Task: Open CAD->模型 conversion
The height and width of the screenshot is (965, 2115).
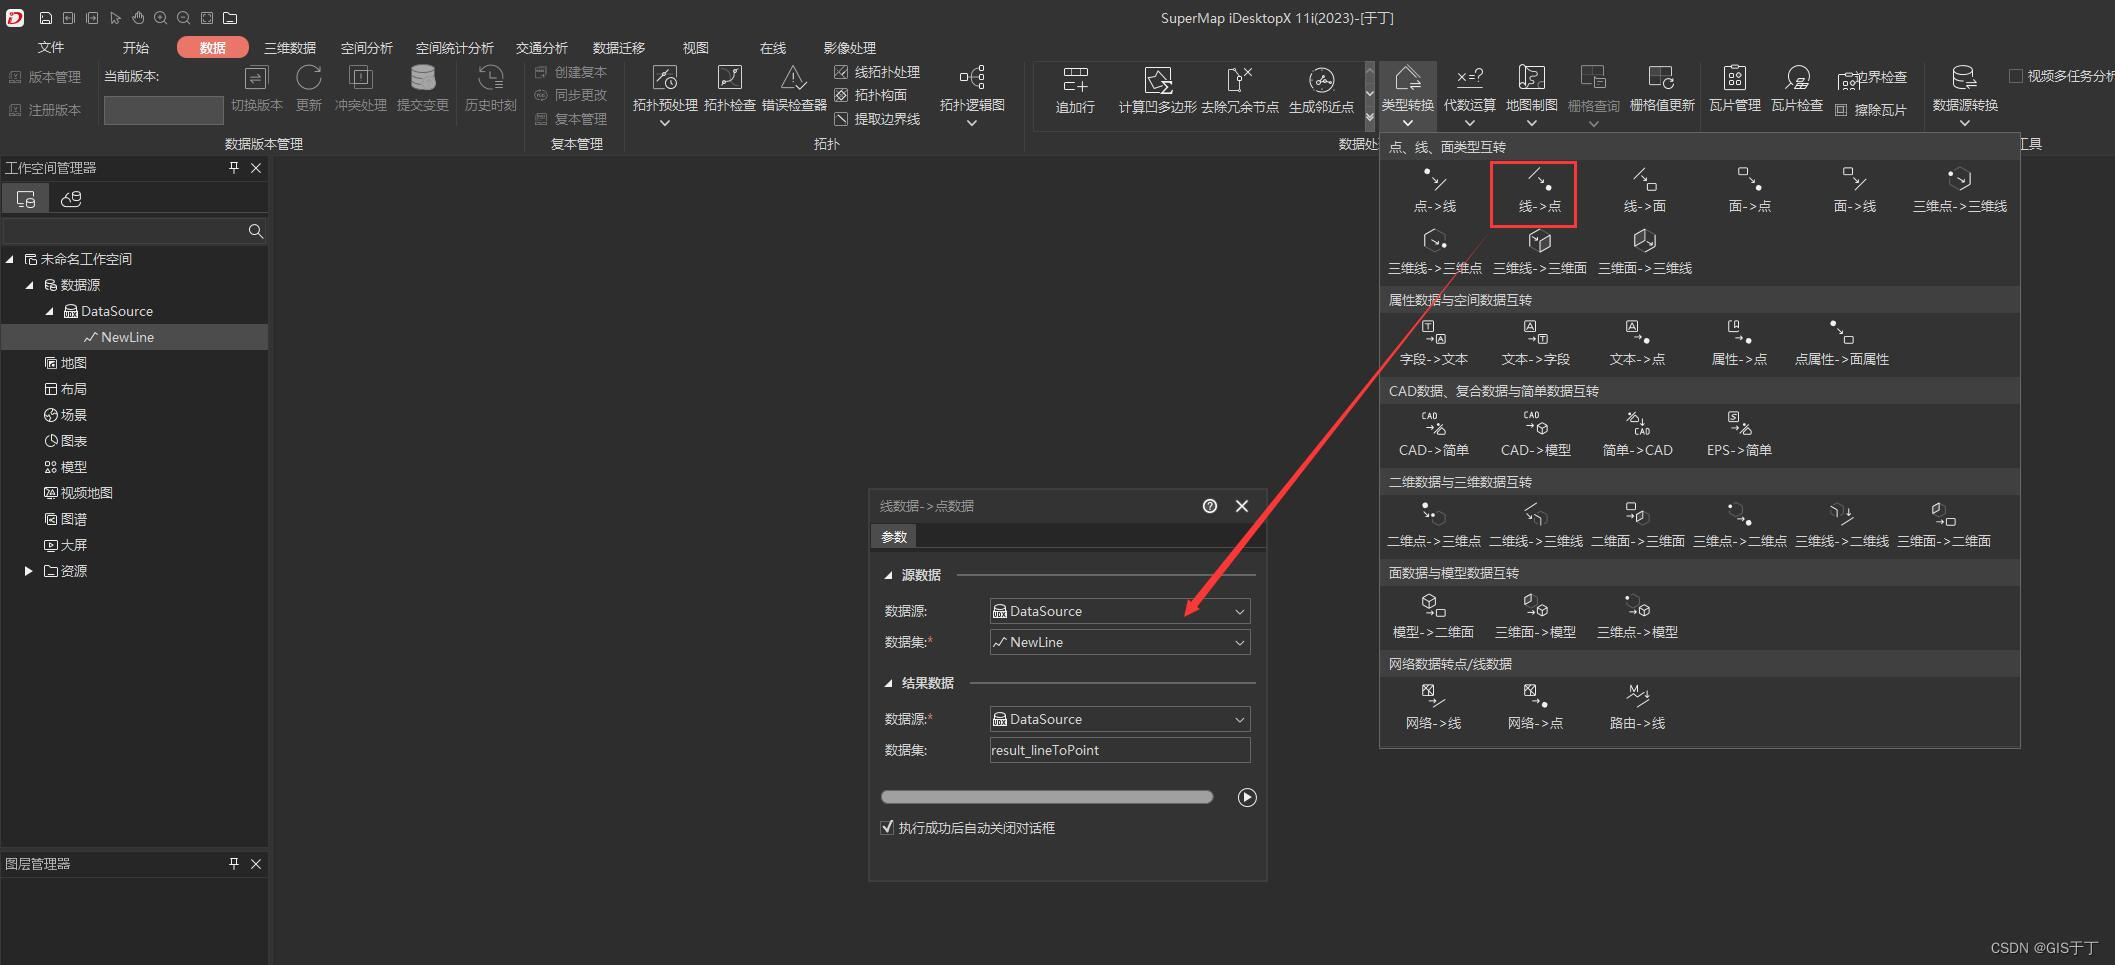Action: (x=1536, y=435)
